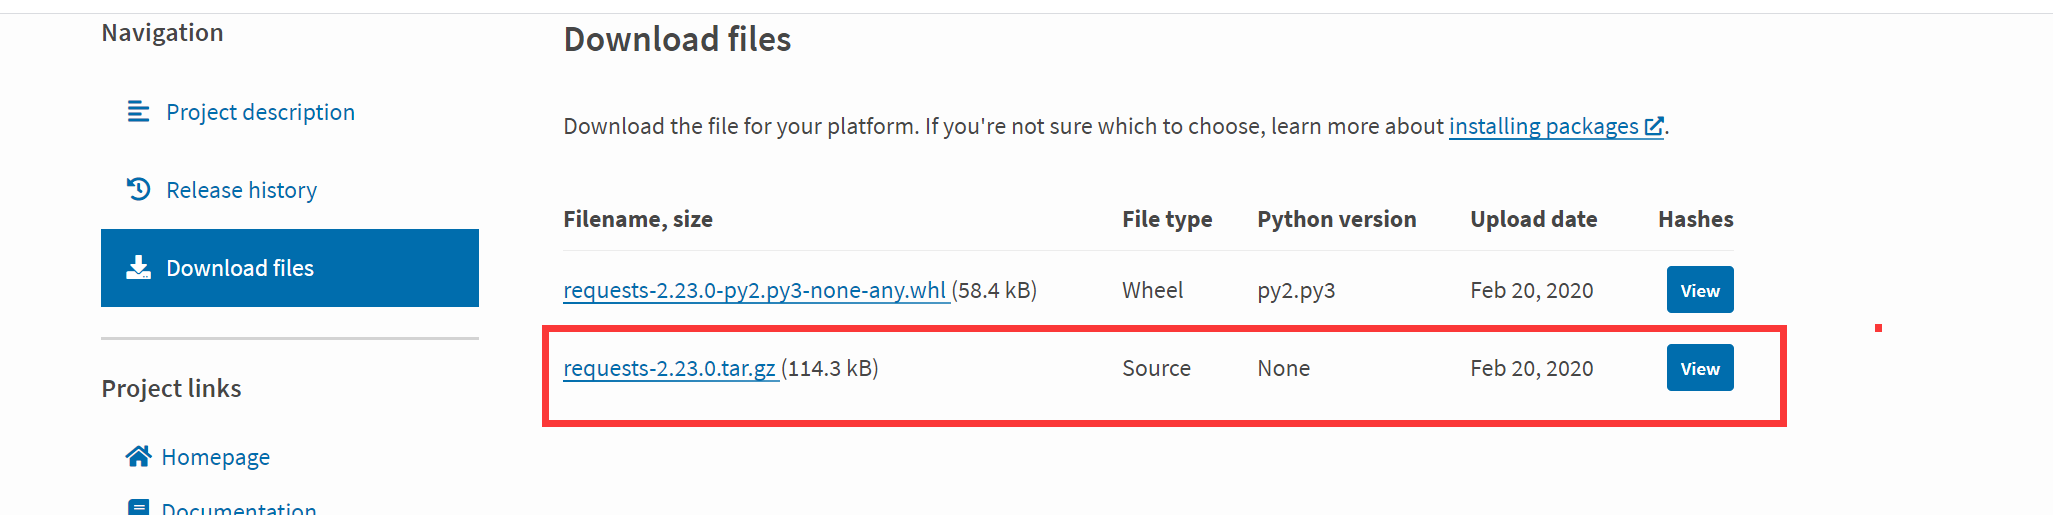Click the Download files arrow icon
The width and height of the screenshot is (2053, 515).
pos(138,267)
